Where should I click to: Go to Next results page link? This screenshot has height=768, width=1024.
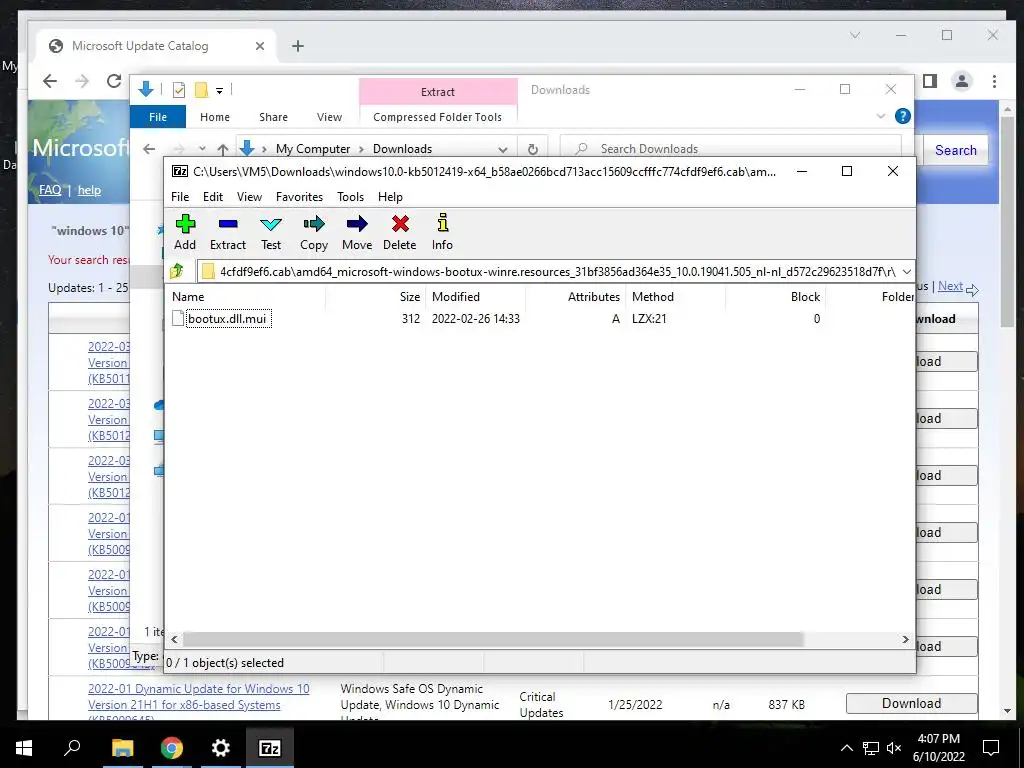(x=950, y=286)
